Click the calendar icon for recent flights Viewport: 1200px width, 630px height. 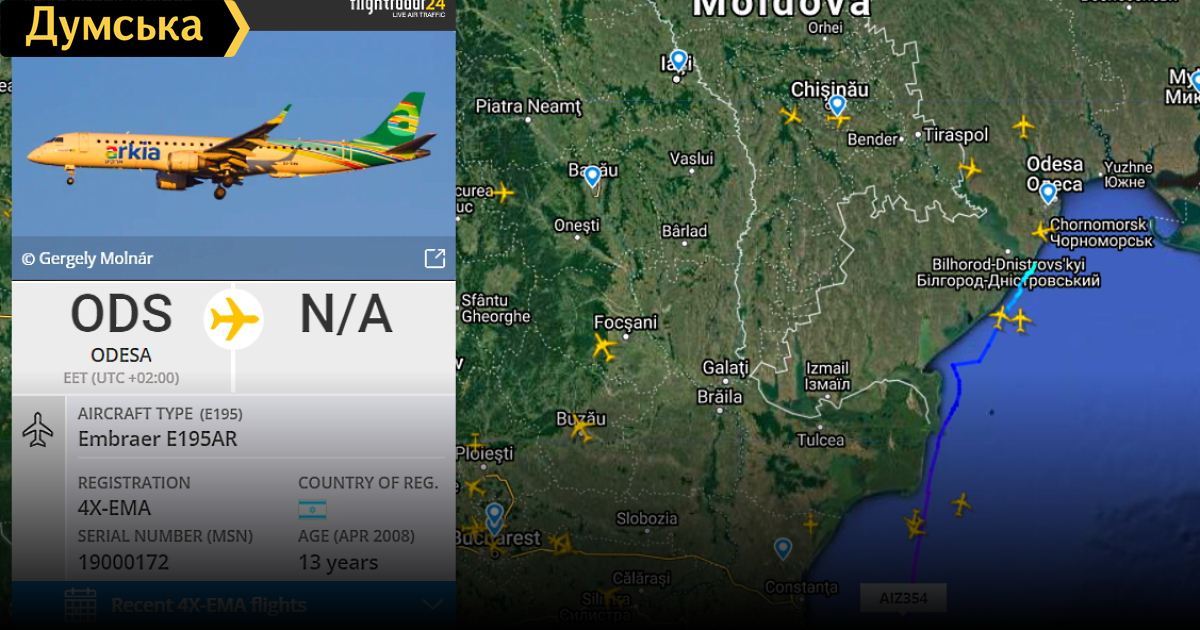(x=80, y=605)
